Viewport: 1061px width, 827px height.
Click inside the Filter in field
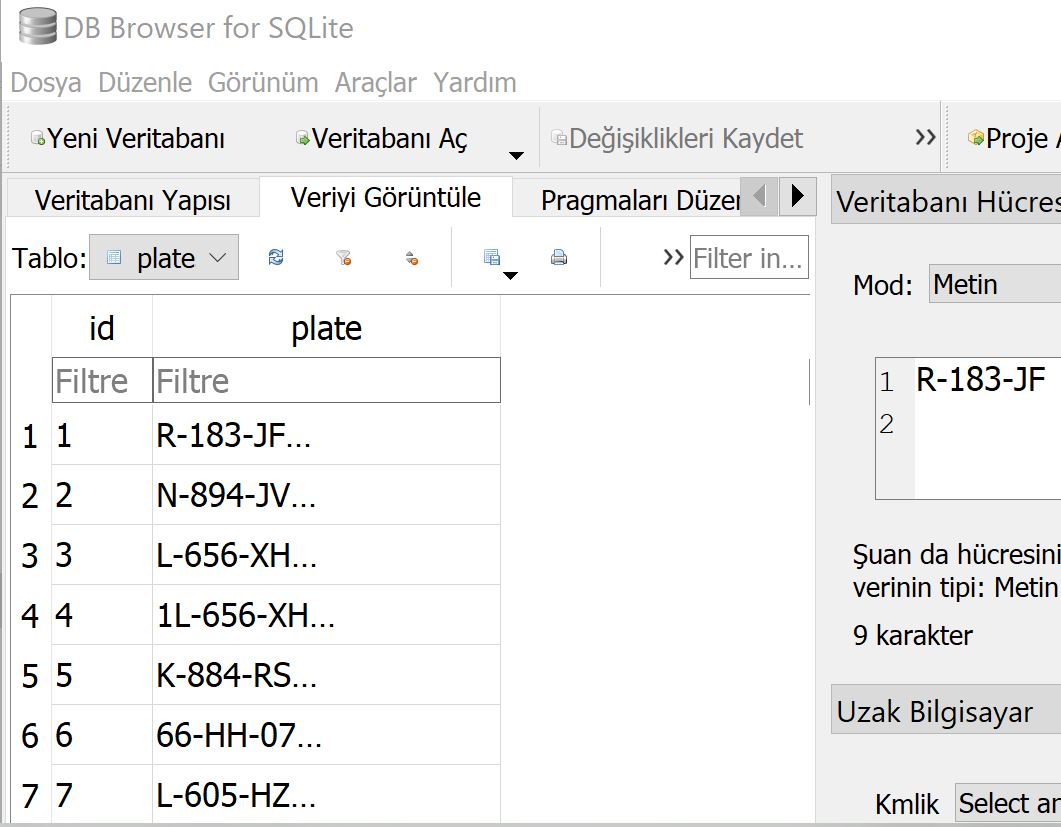748,257
